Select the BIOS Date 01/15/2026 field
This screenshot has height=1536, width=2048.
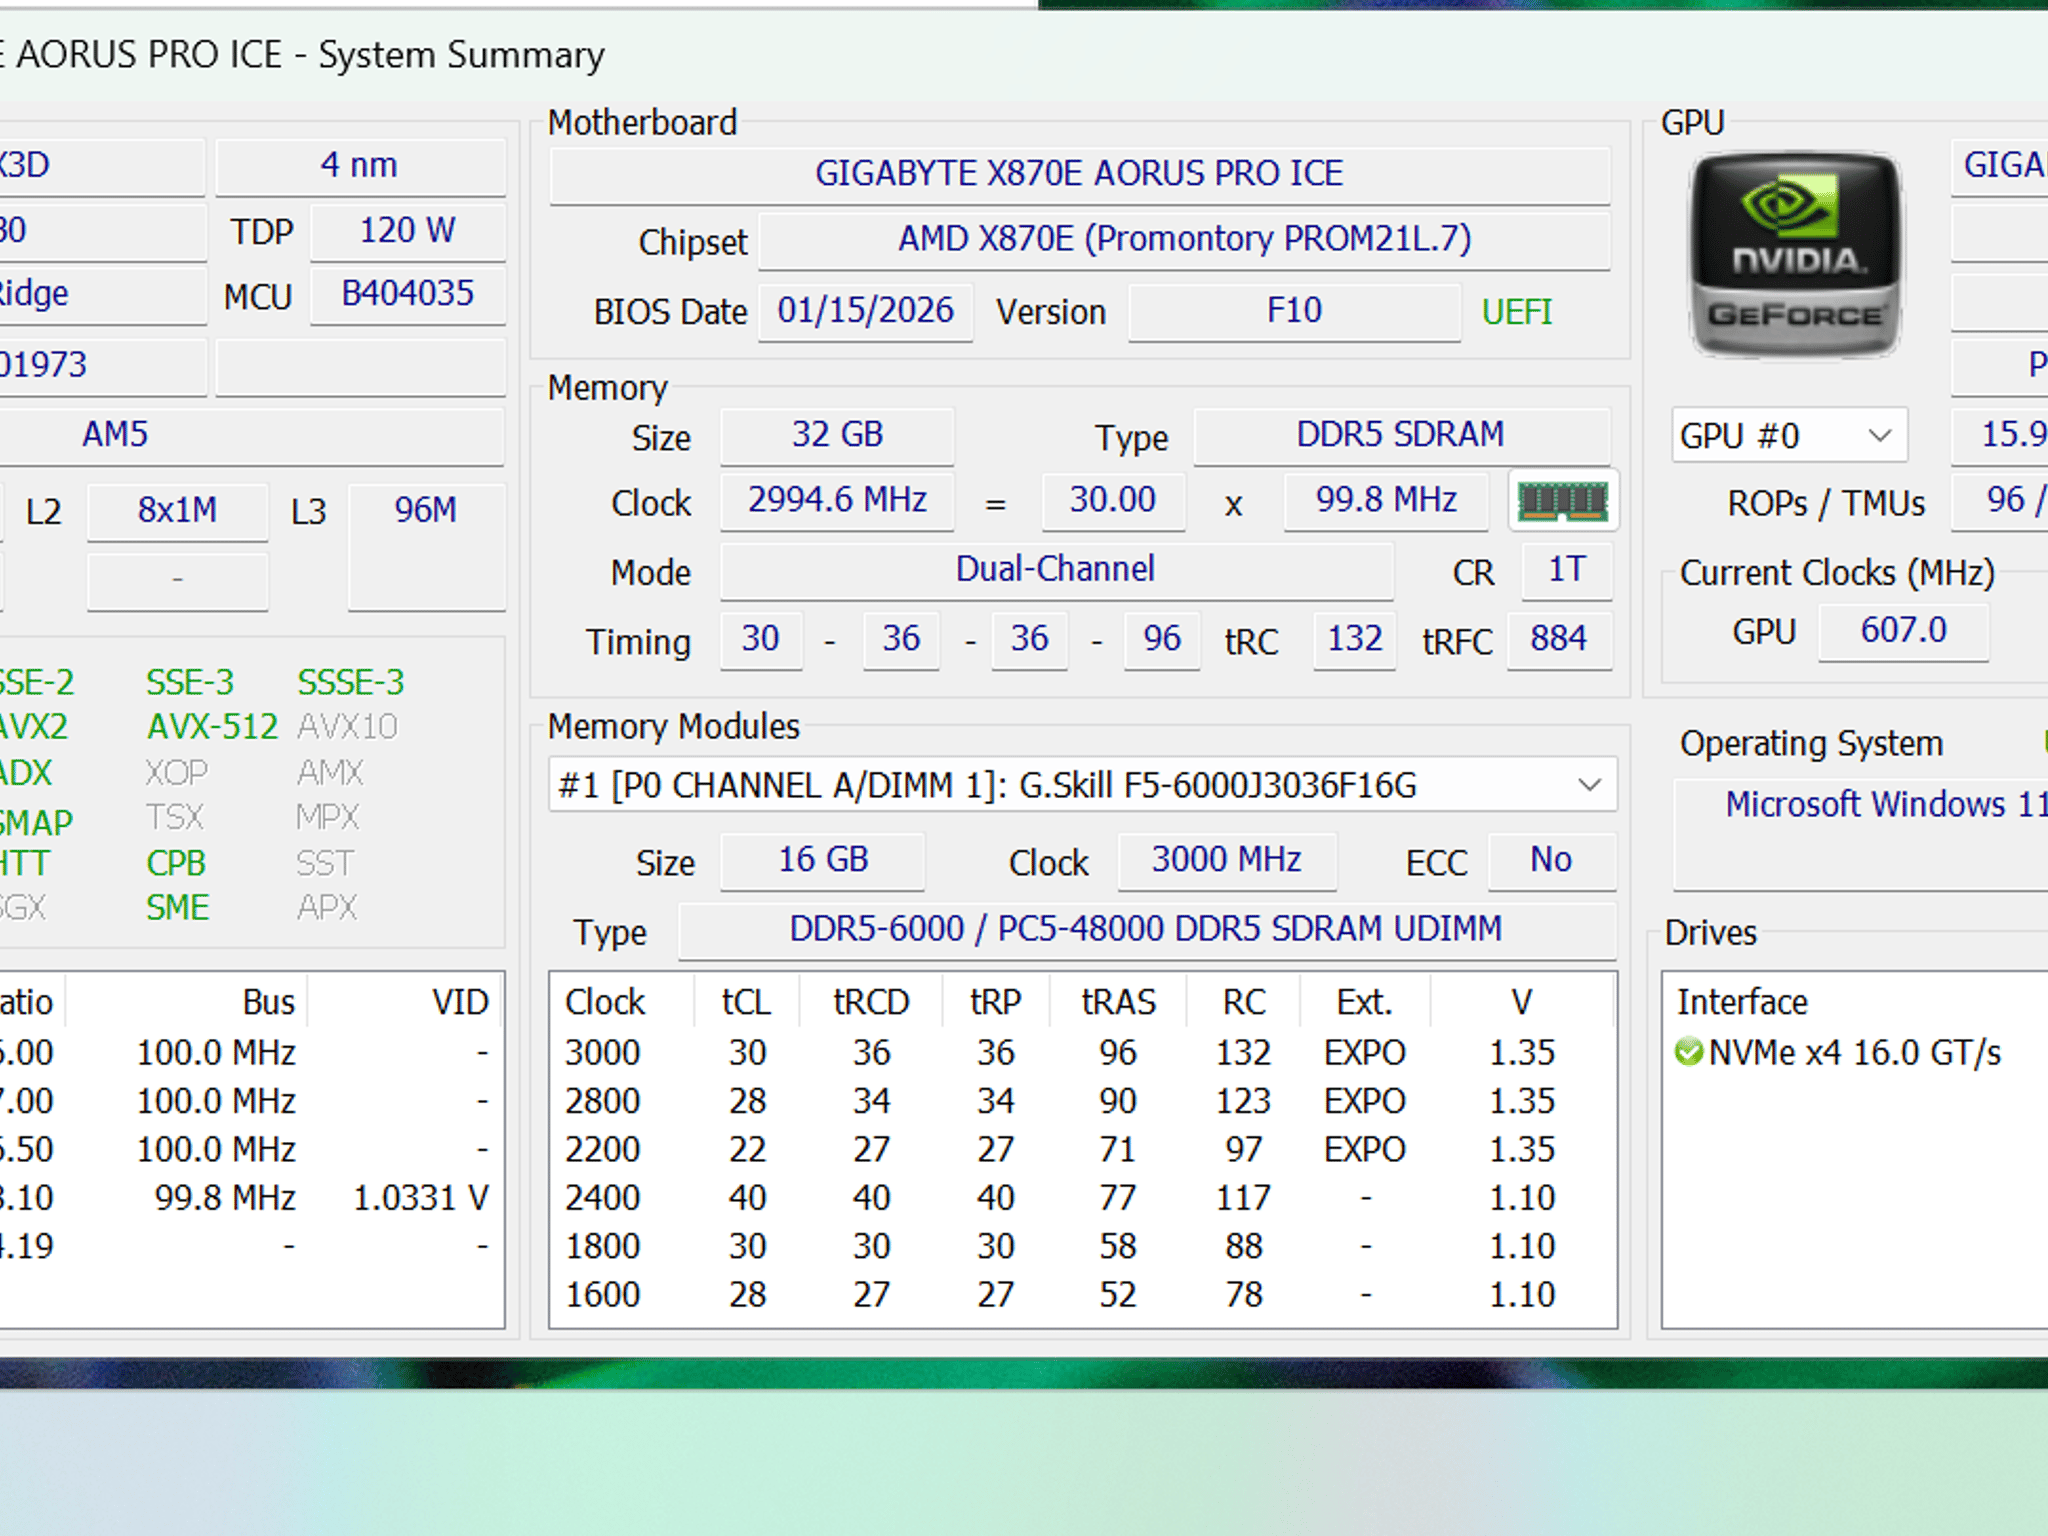(x=865, y=311)
